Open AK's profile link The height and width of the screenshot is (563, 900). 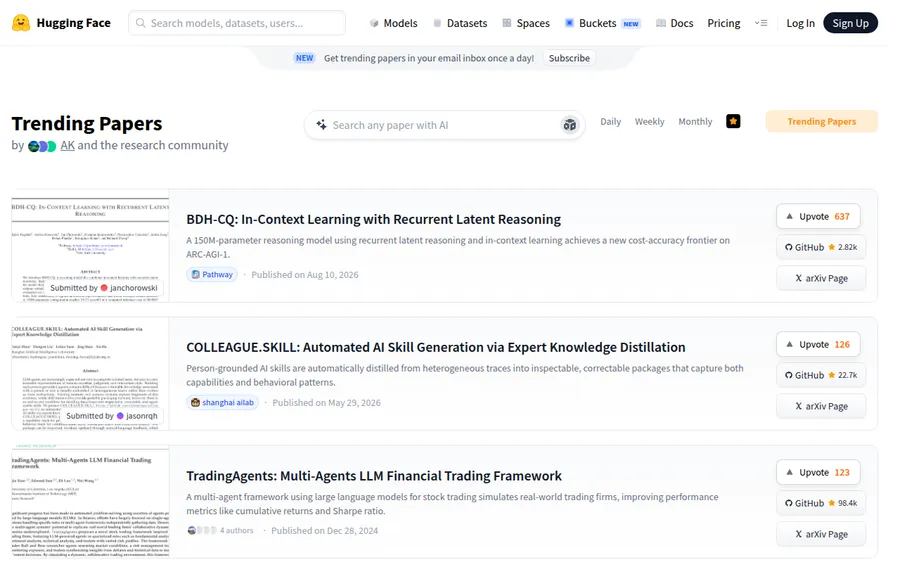pyautogui.click(x=67, y=145)
